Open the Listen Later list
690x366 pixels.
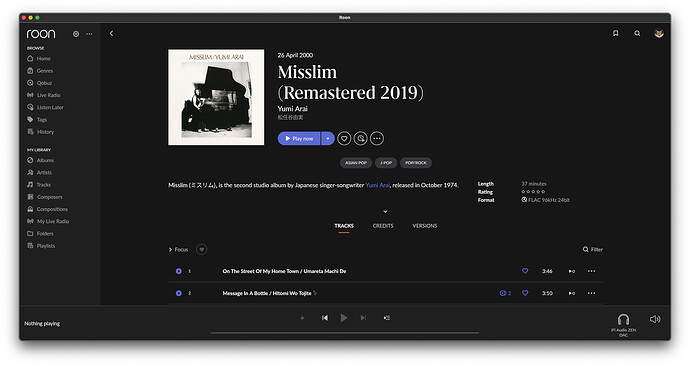pos(45,107)
